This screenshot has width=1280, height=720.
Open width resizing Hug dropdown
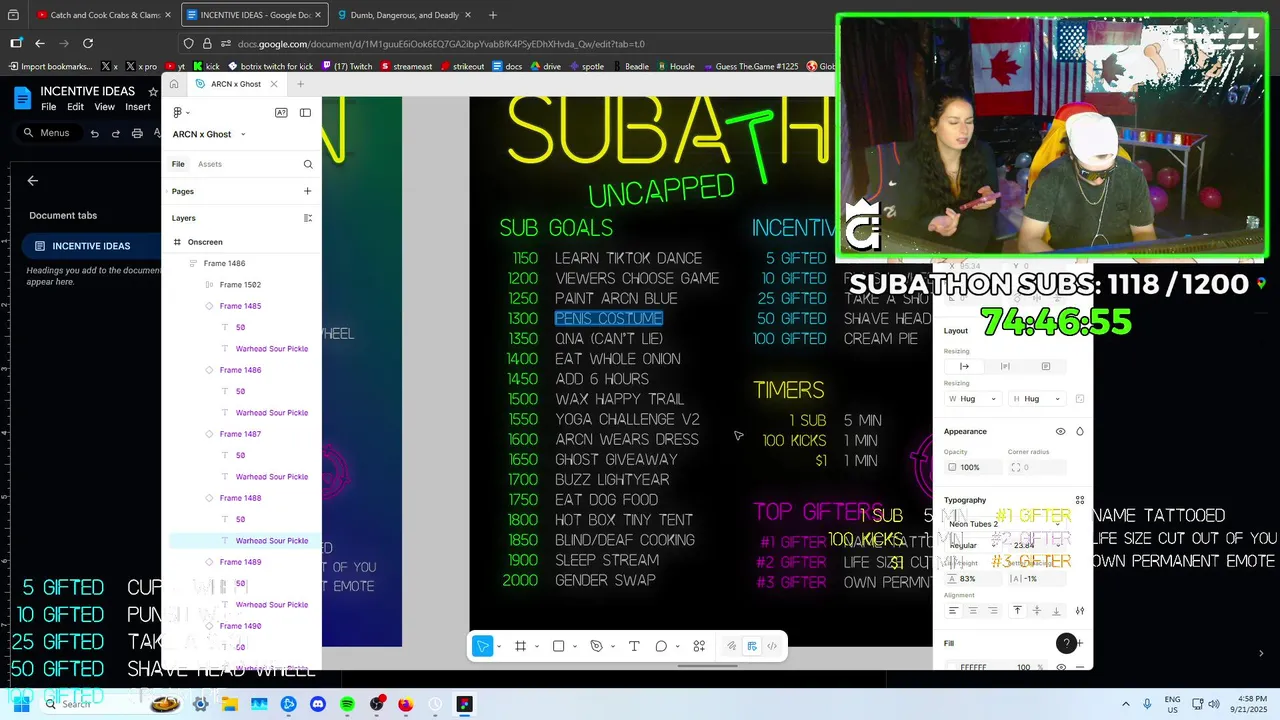pyautogui.click(x=973, y=399)
